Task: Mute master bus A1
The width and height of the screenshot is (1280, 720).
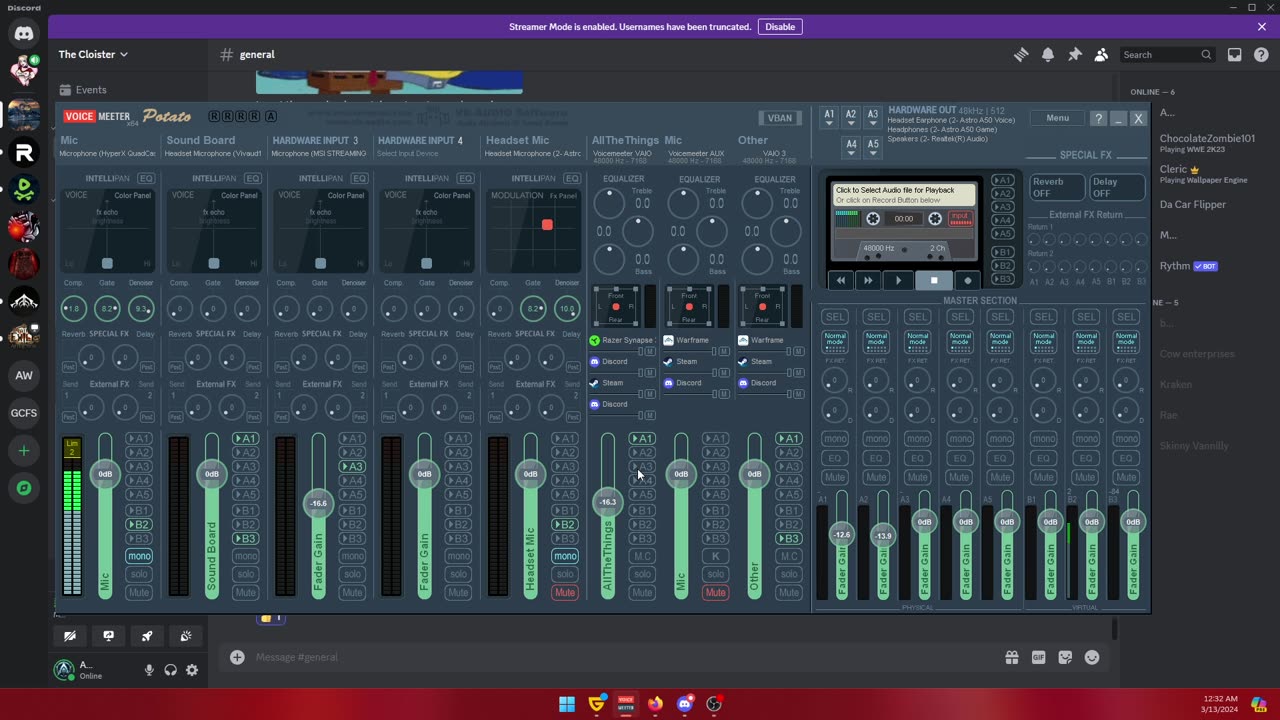Action: [835, 477]
